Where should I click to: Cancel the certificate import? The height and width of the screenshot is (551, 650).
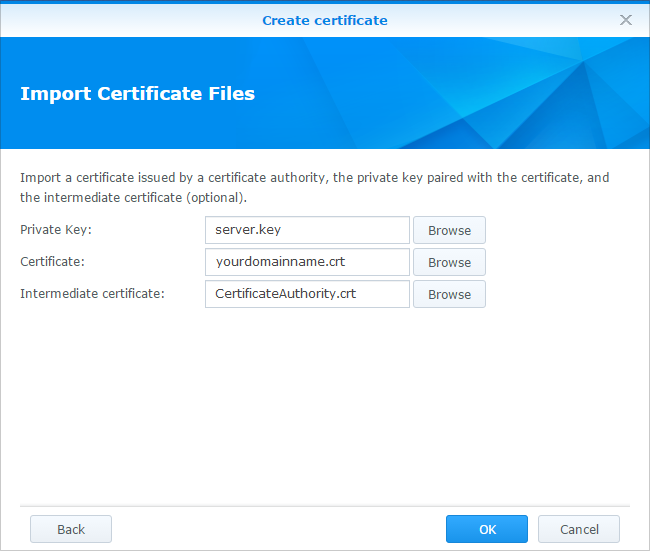(x=579, y=529)
